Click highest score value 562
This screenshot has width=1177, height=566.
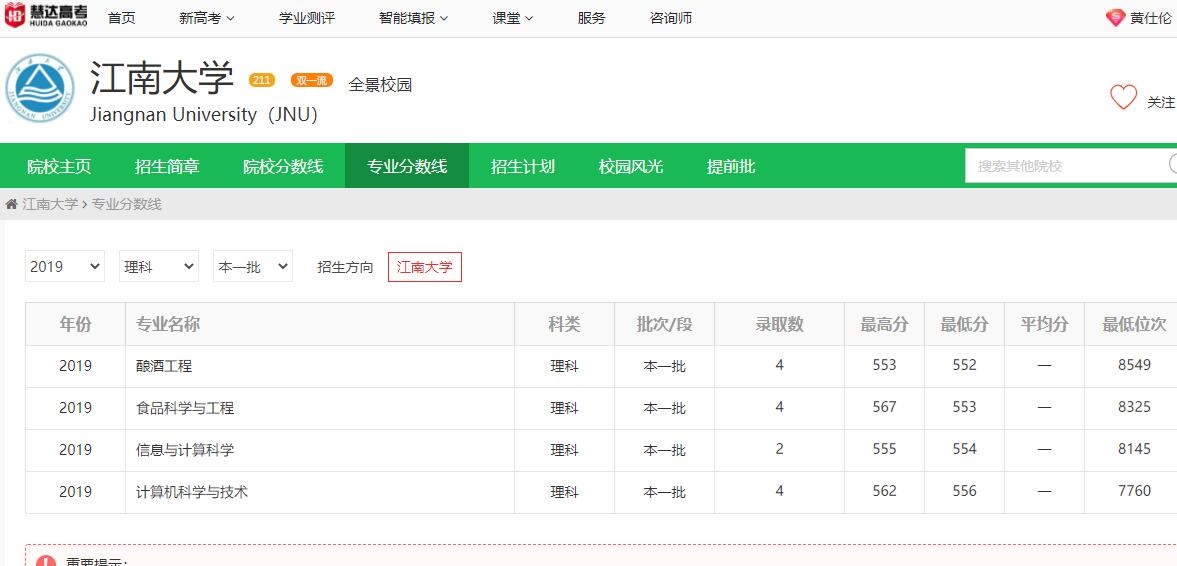pyautogui.click(x=885, y=491)
